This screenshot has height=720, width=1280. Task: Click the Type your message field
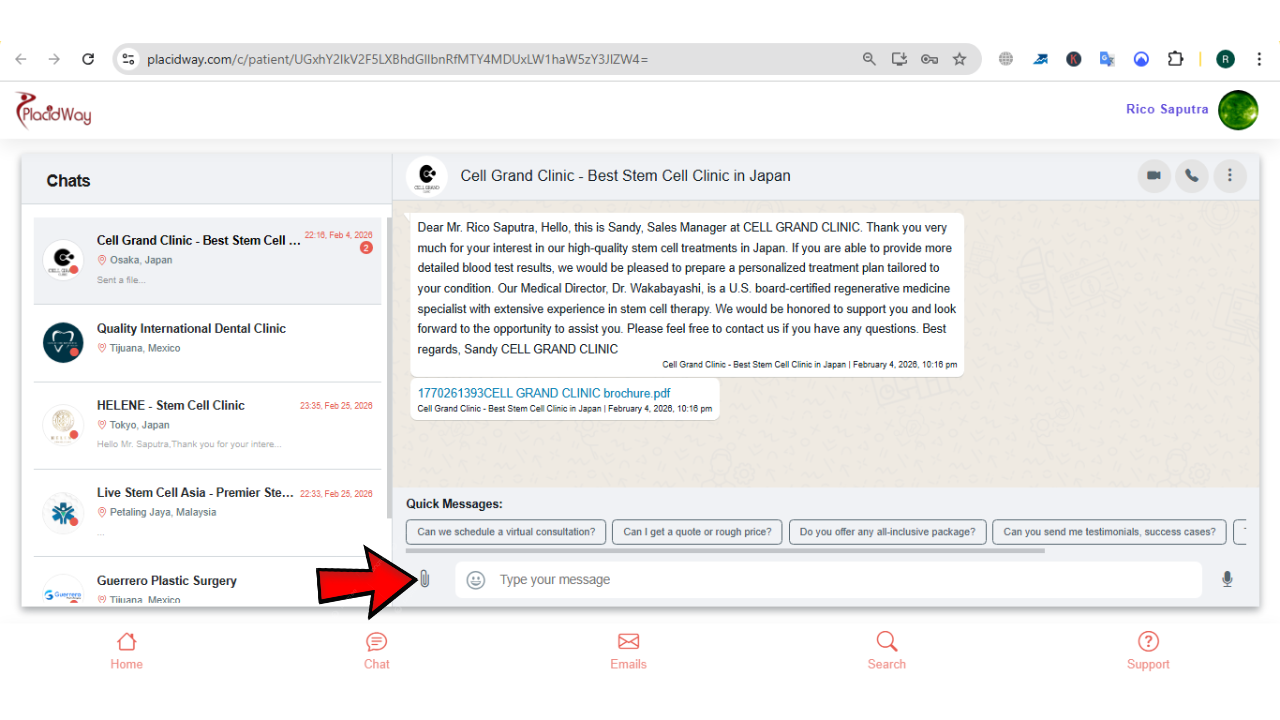point(840,580)
